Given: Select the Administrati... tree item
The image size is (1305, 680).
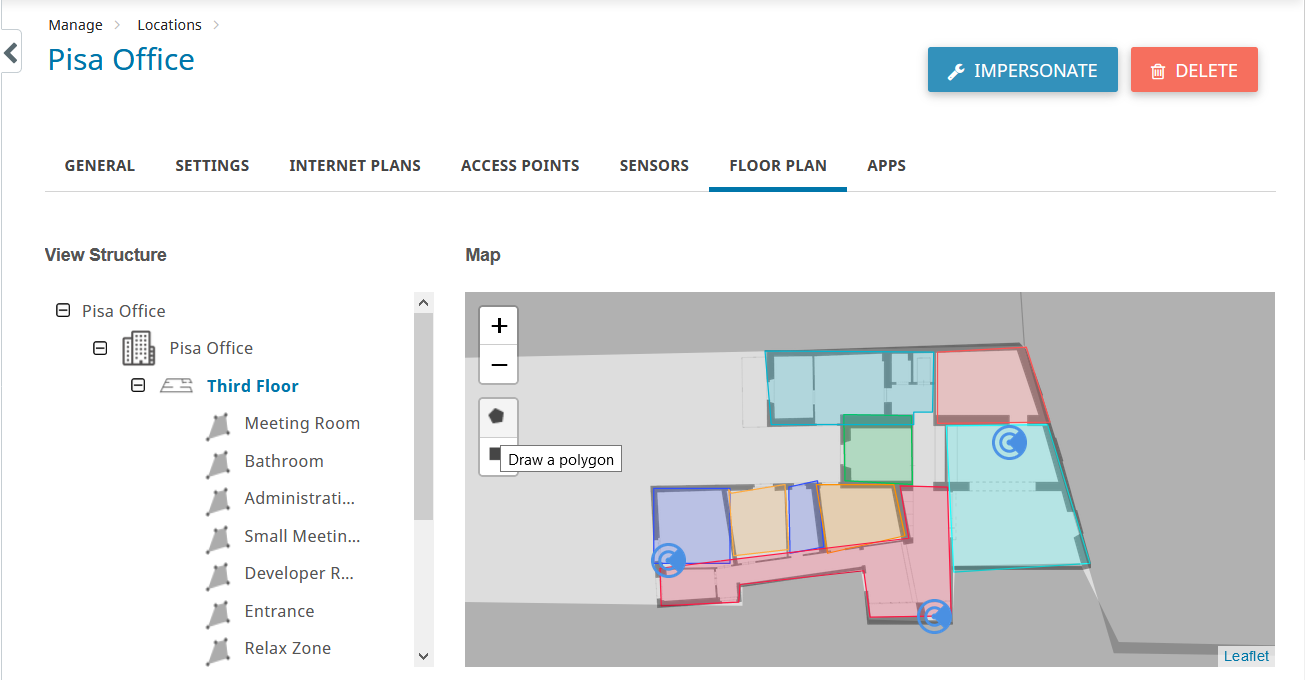Looking at the screenshot, I should pyautogui.click(x=299, y=498).
